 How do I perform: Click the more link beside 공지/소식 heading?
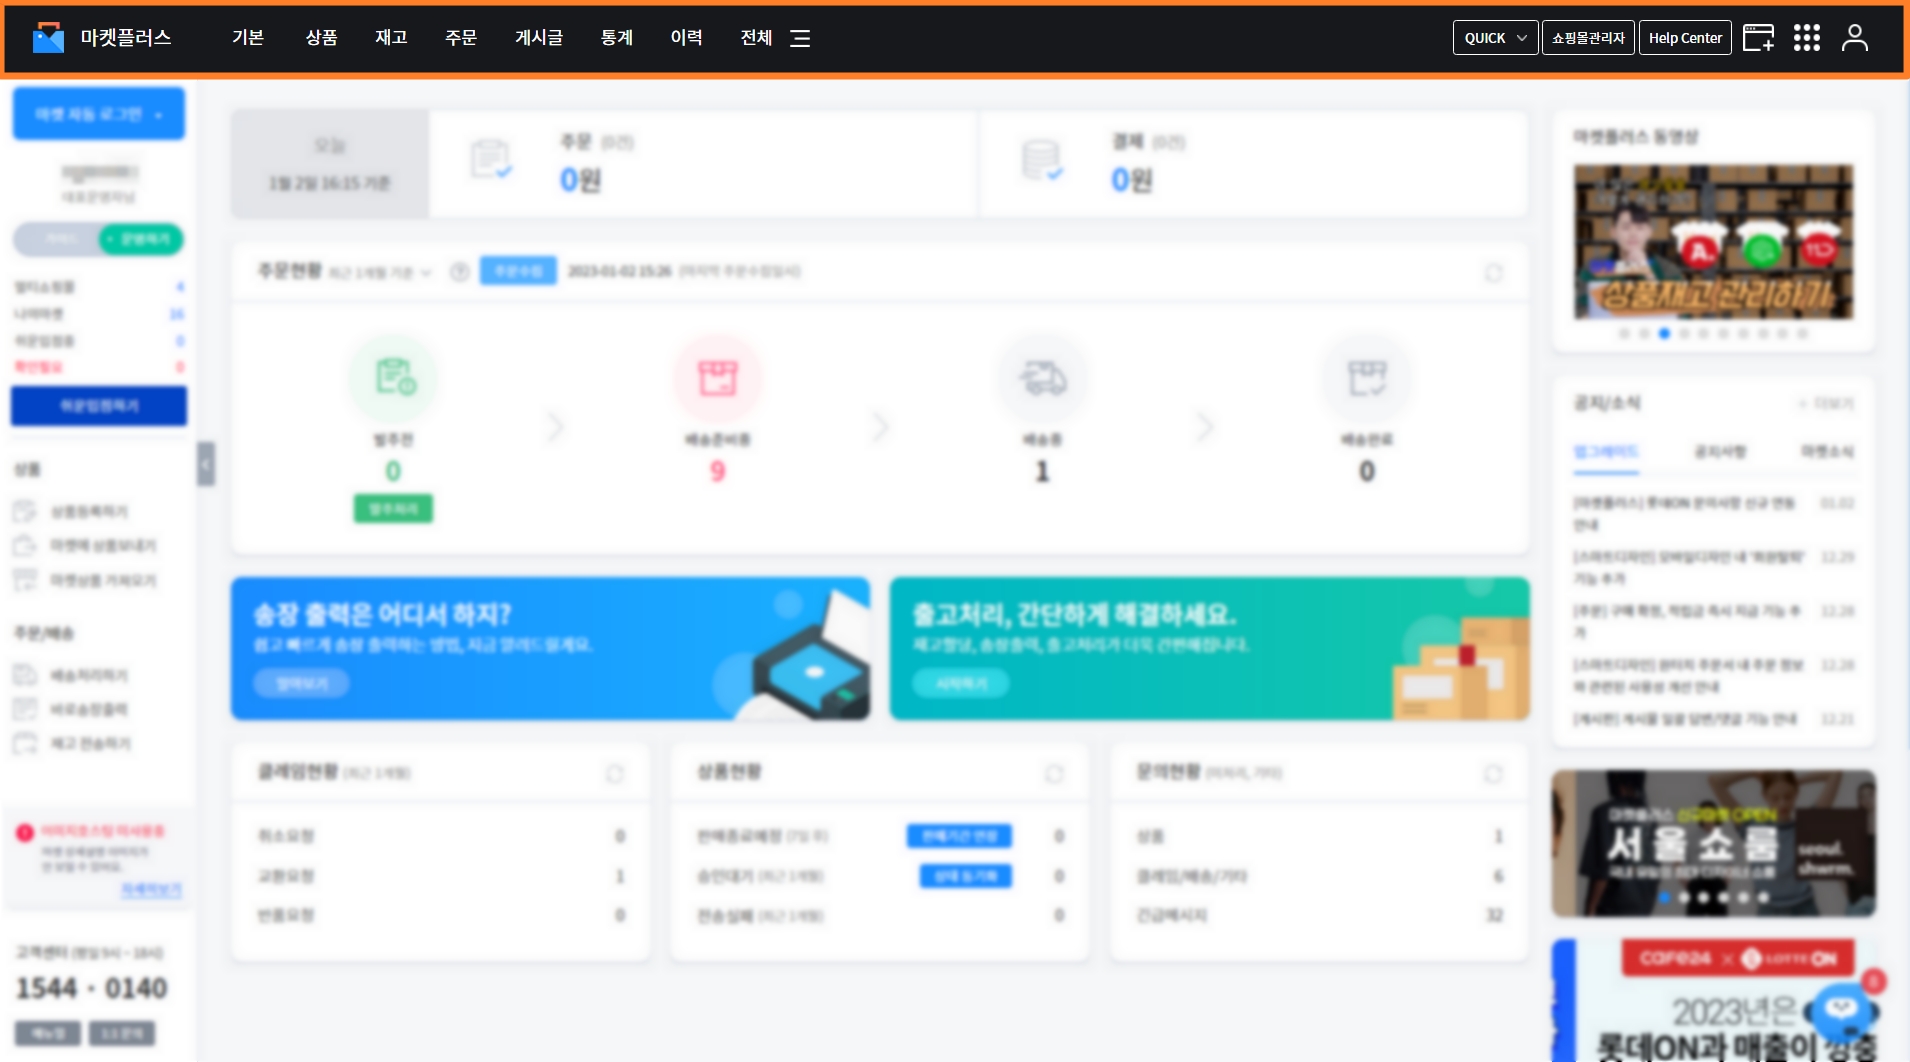pos(1826,404)
